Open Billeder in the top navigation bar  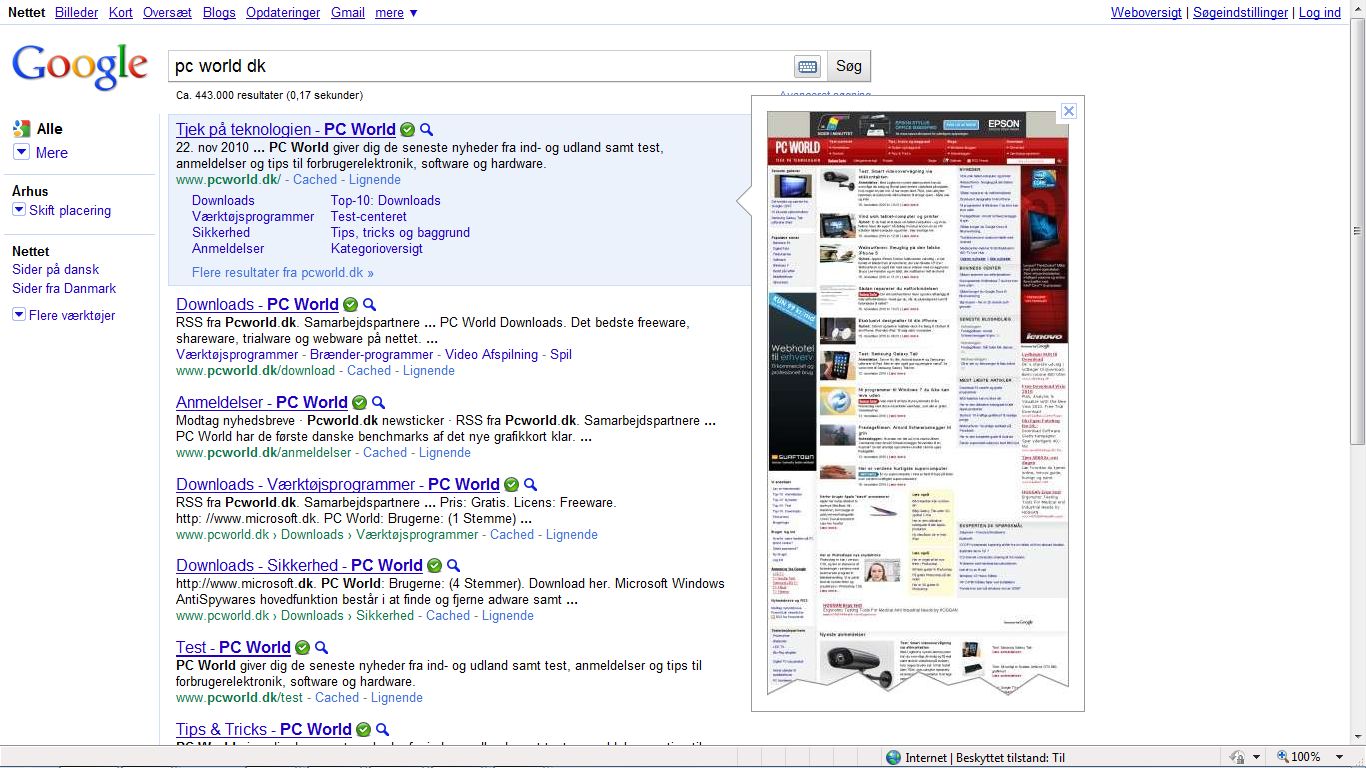pyautogui.click(x=77, y=13)
